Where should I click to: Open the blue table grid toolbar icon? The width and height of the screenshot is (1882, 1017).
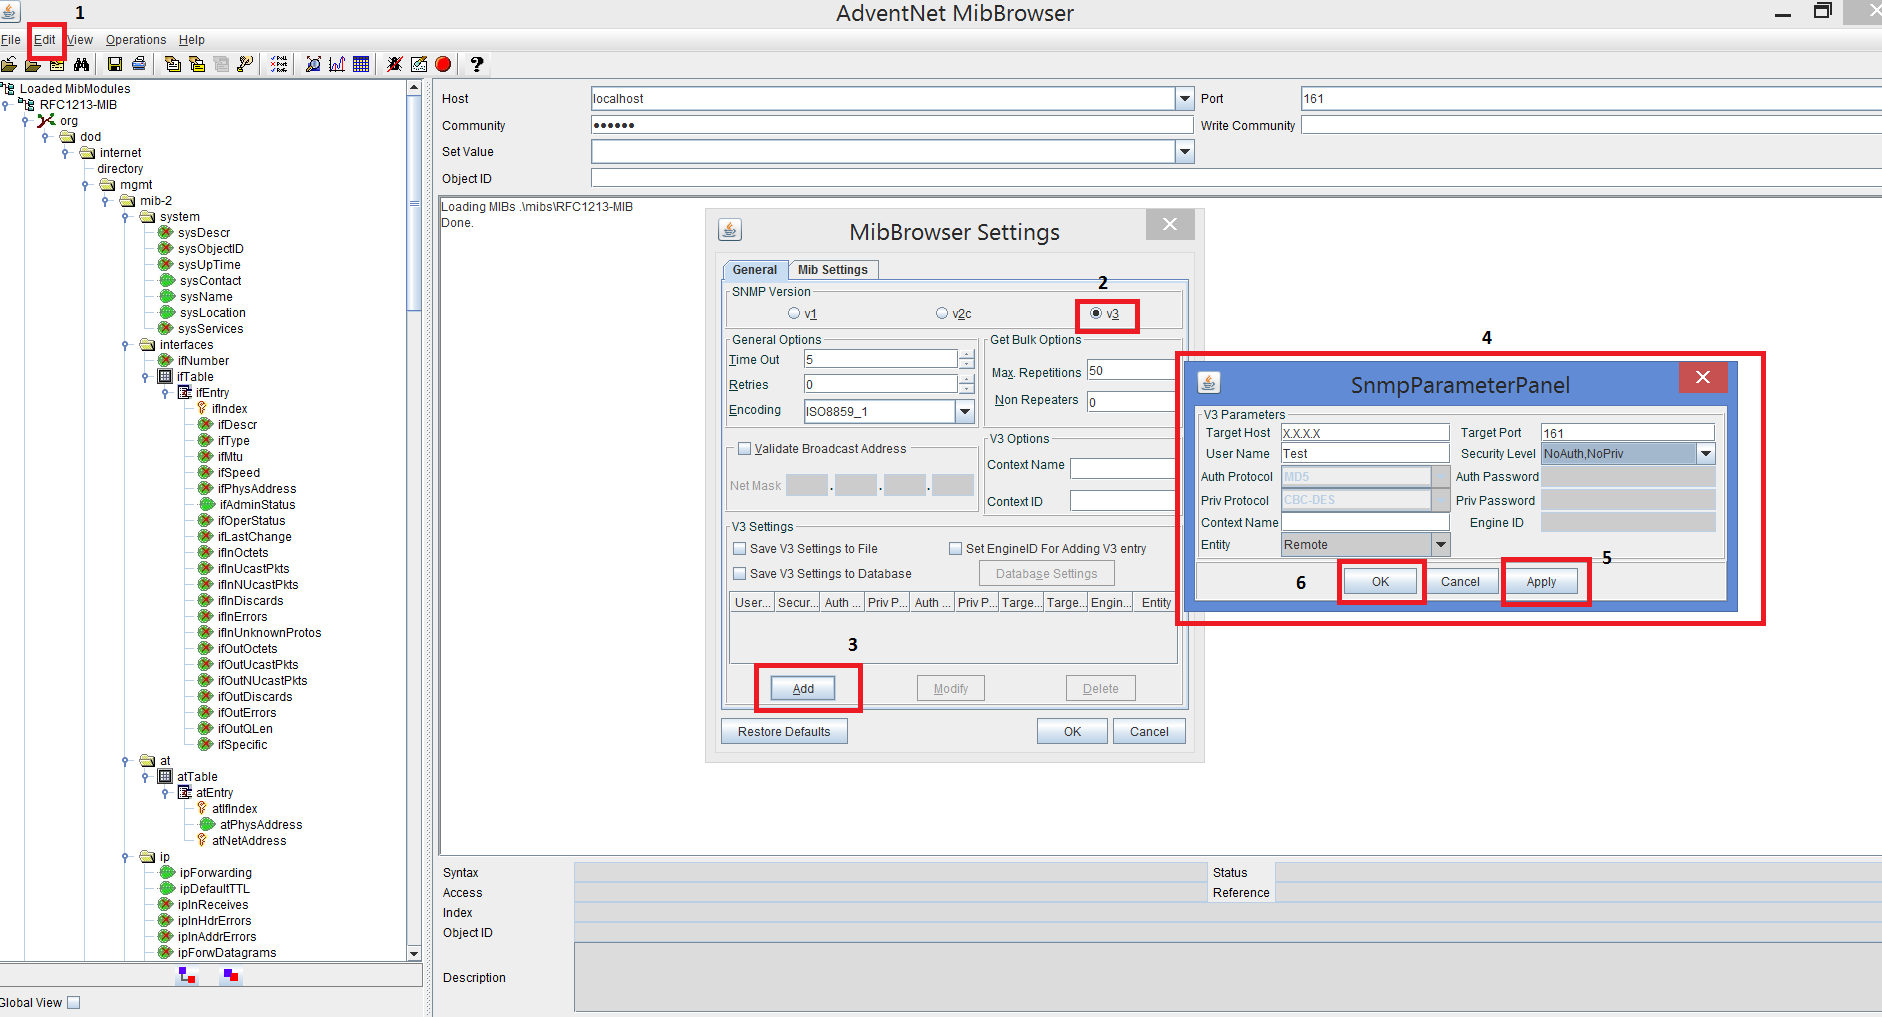pyautogui.click(x=361, y=64)
